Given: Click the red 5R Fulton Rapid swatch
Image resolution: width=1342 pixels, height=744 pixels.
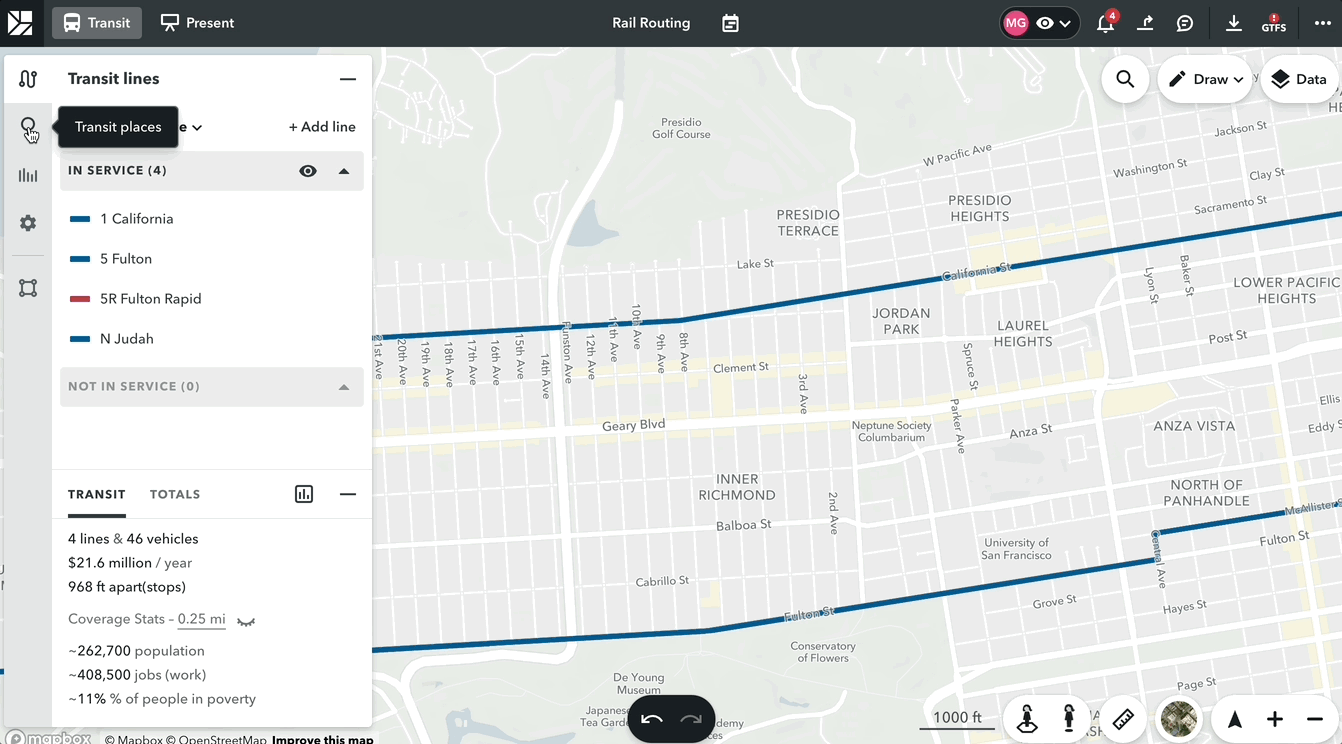Looking at the screenshot, I should (x=80, y=299).
